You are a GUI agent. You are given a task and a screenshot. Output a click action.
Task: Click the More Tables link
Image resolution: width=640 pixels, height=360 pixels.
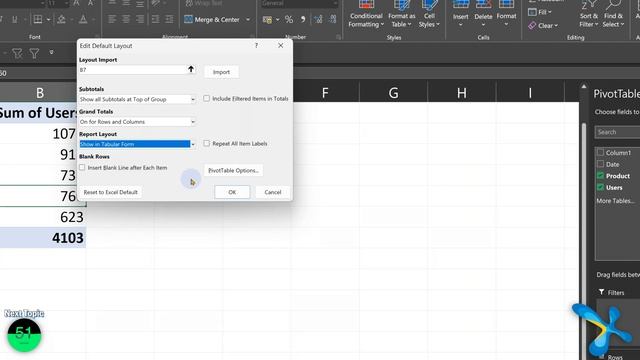click(x=616, y=201)
